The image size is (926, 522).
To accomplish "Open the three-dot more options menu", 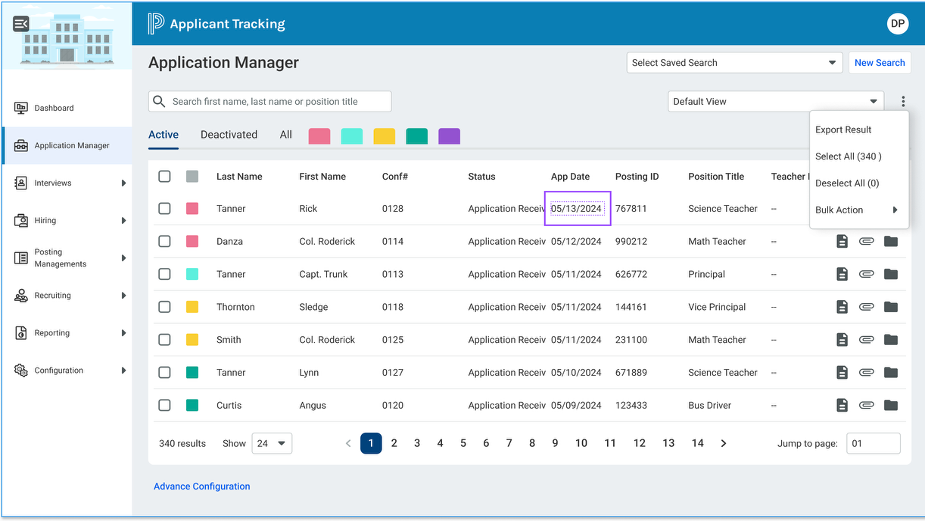I will click(x=903, y=102).
